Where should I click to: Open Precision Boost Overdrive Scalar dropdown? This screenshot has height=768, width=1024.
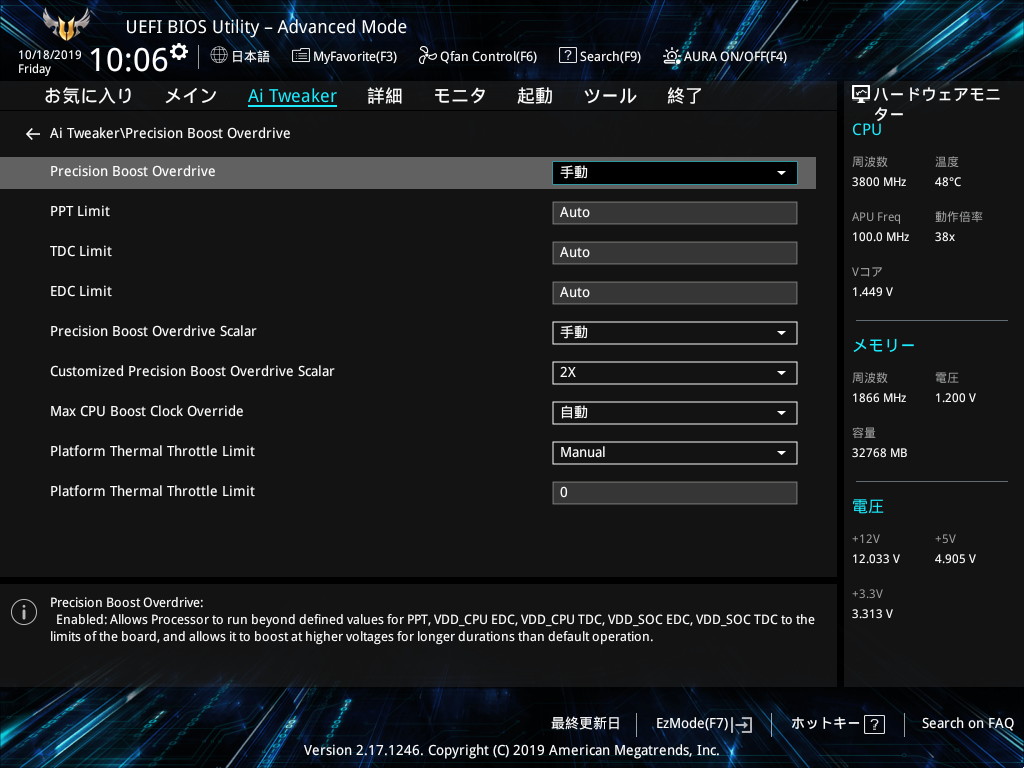[675, 332]
